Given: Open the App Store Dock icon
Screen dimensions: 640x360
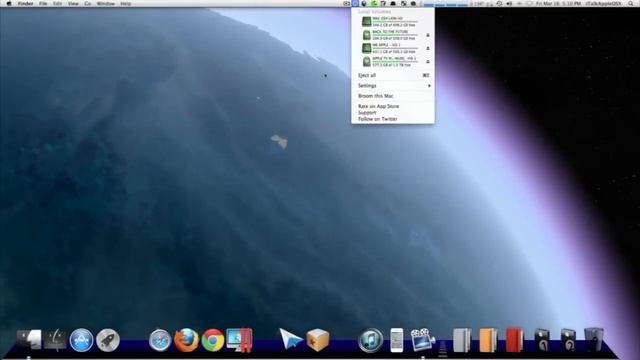Looking at the screenshot, I should 81,340.
